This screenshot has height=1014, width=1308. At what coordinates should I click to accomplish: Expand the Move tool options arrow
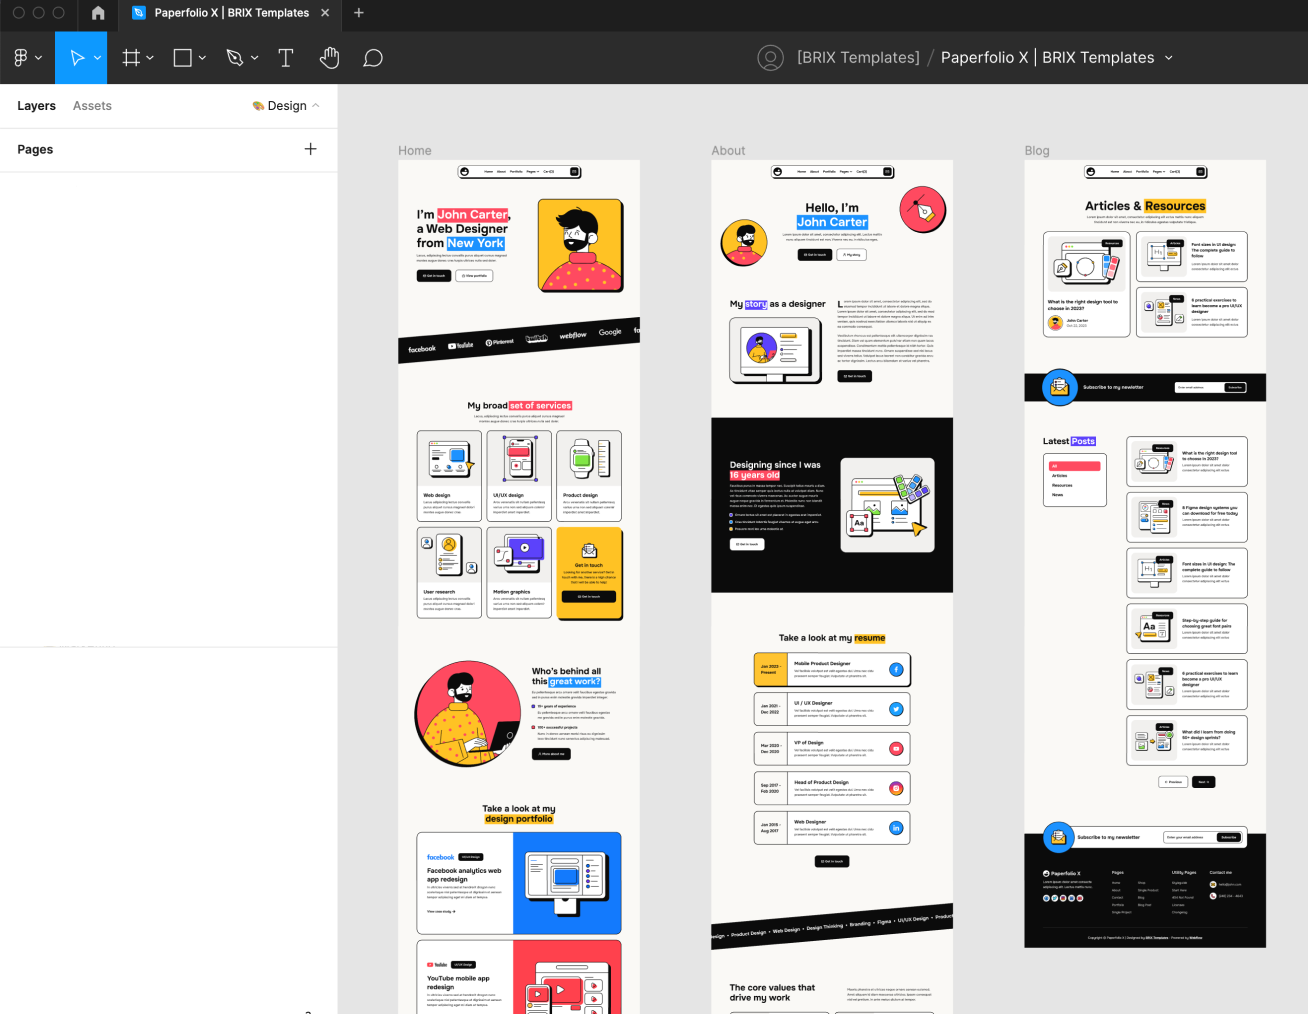(98, 58)
